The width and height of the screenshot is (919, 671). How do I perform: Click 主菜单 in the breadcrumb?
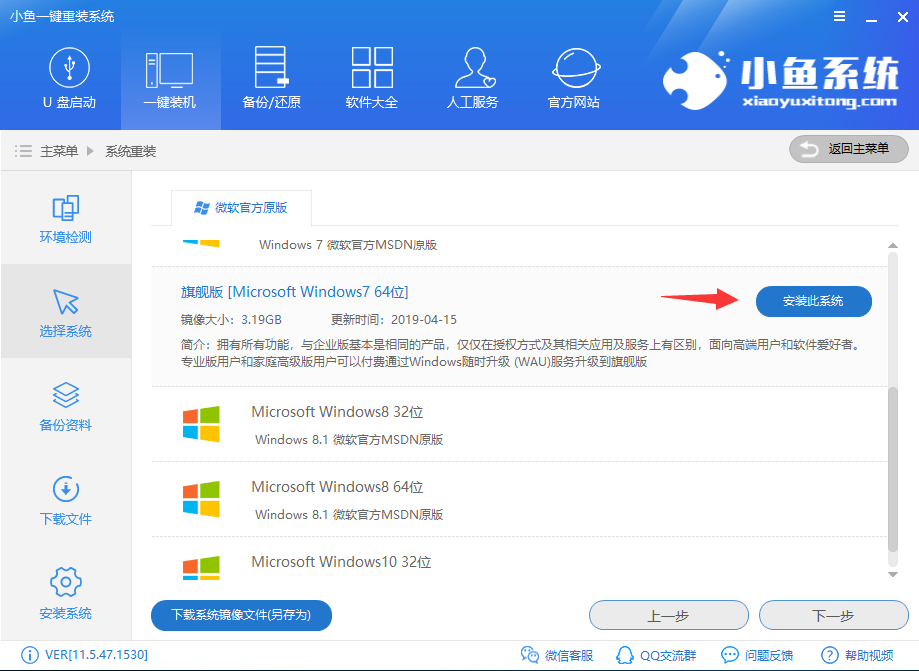click(59, 151)
